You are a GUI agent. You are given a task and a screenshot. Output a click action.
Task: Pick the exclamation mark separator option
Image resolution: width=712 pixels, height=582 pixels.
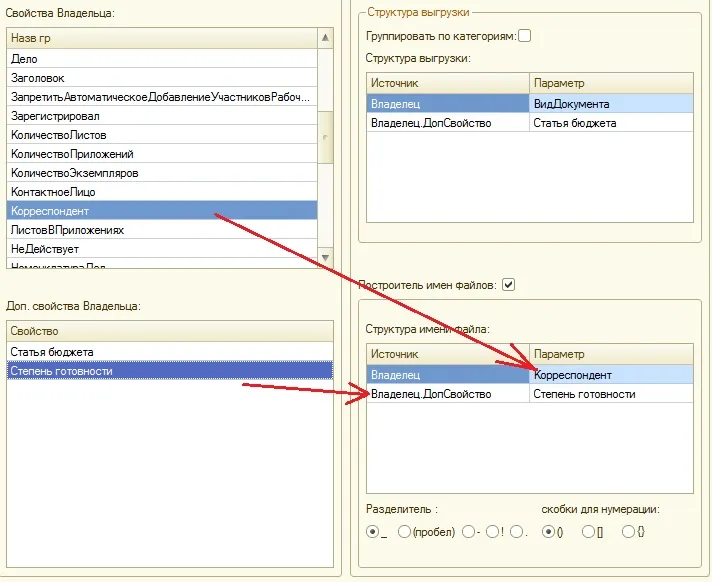coord(492,532)
